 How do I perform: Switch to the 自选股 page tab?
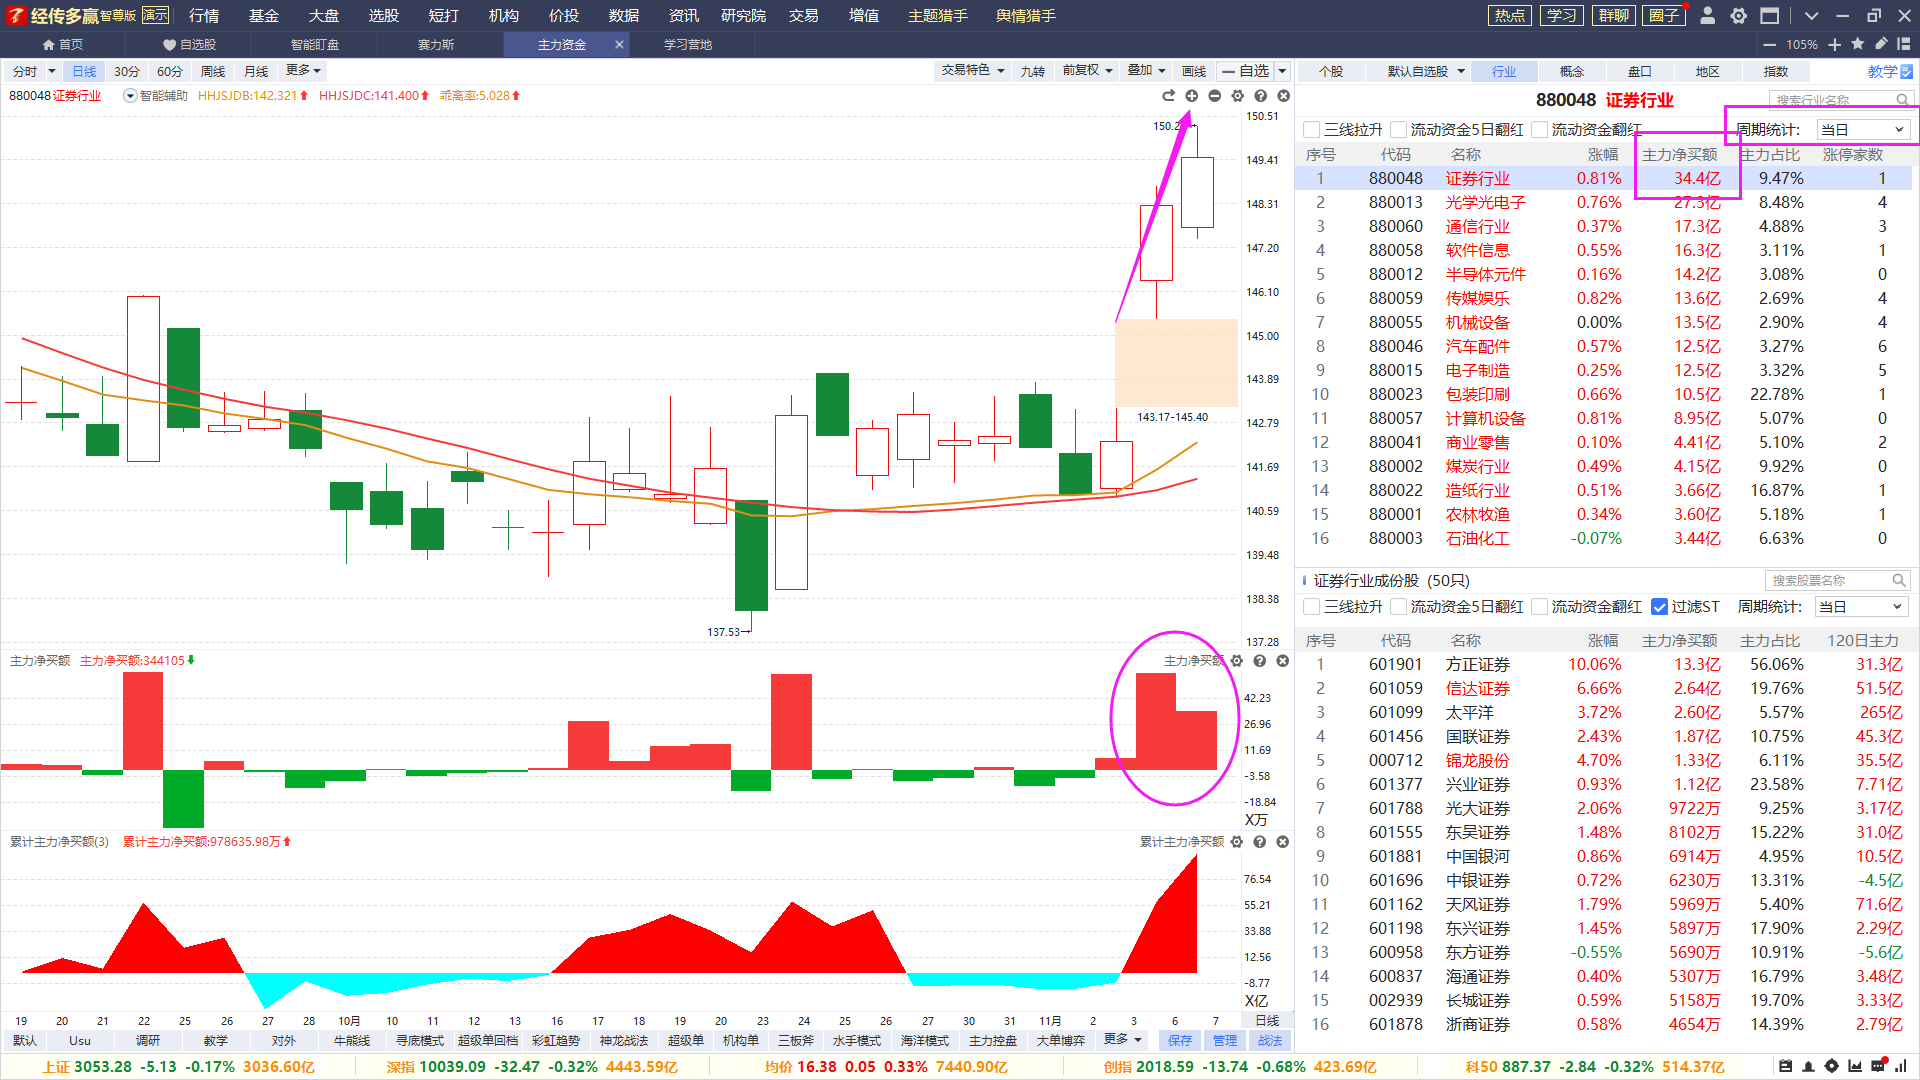pyautogui.click(x=189, y=45)
